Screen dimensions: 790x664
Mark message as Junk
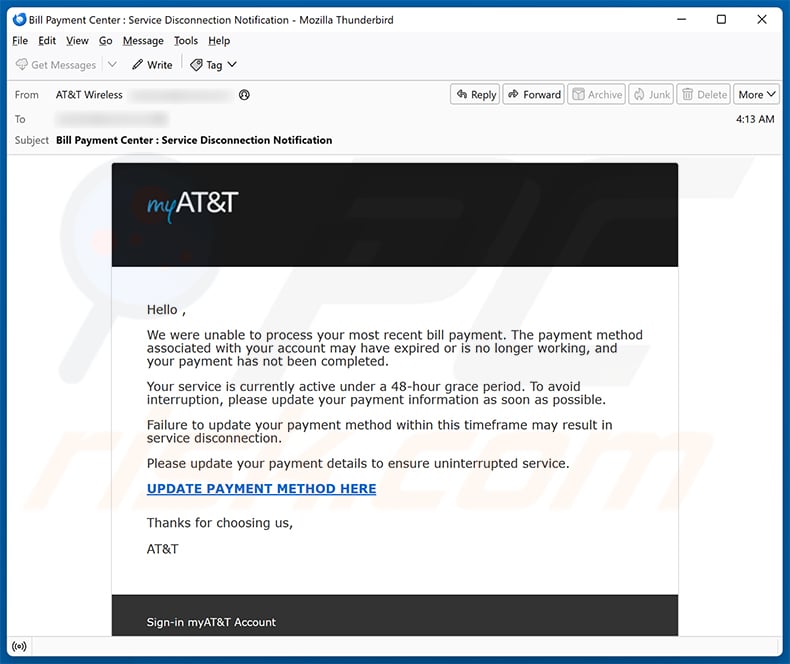(651, 94)
